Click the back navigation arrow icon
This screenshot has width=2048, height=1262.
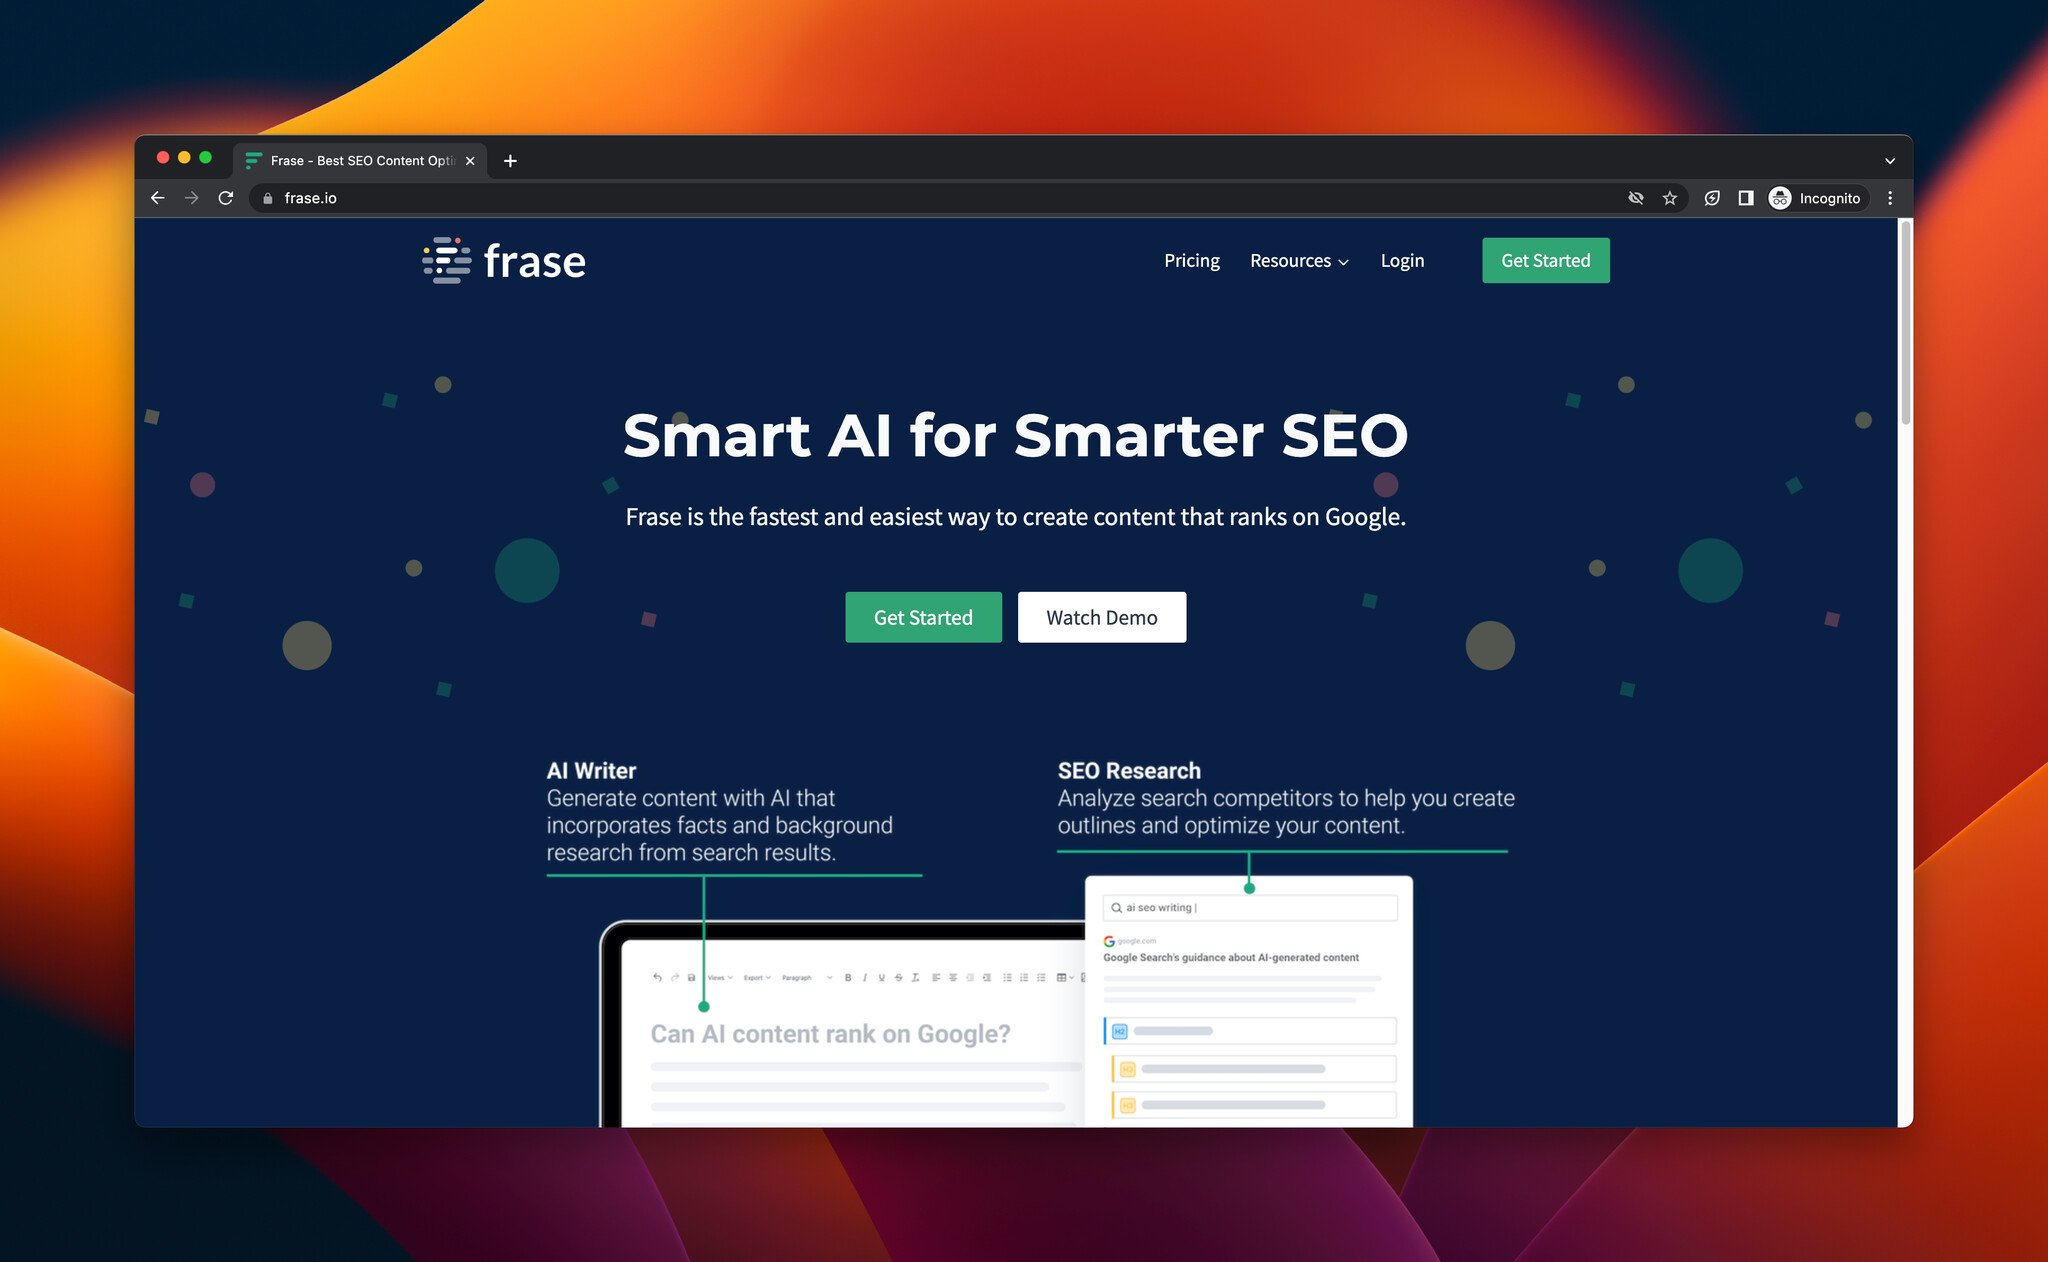coord(158,197)
